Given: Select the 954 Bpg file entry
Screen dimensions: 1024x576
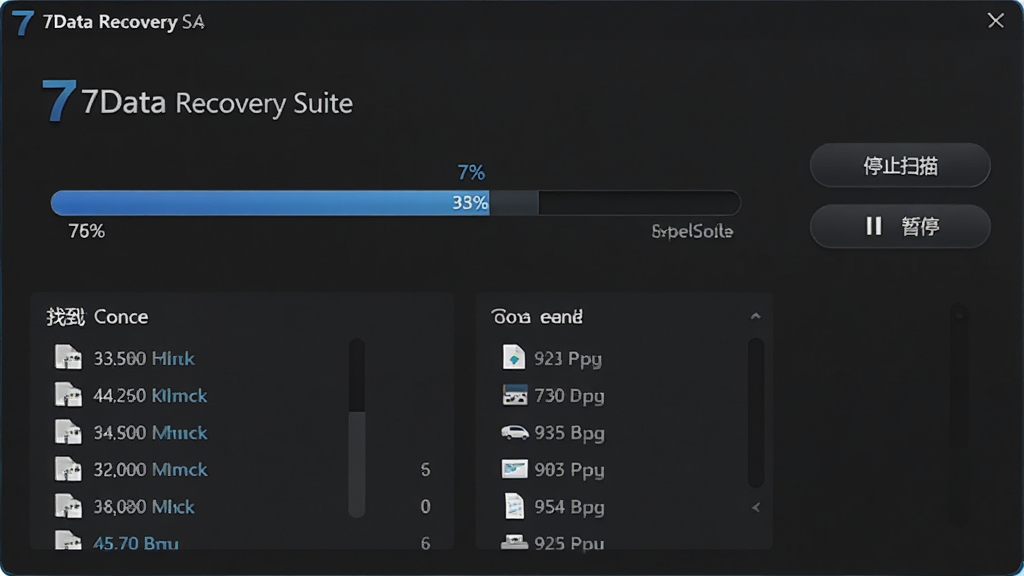Looking at the screenshot, I should (x=569, y=507).
